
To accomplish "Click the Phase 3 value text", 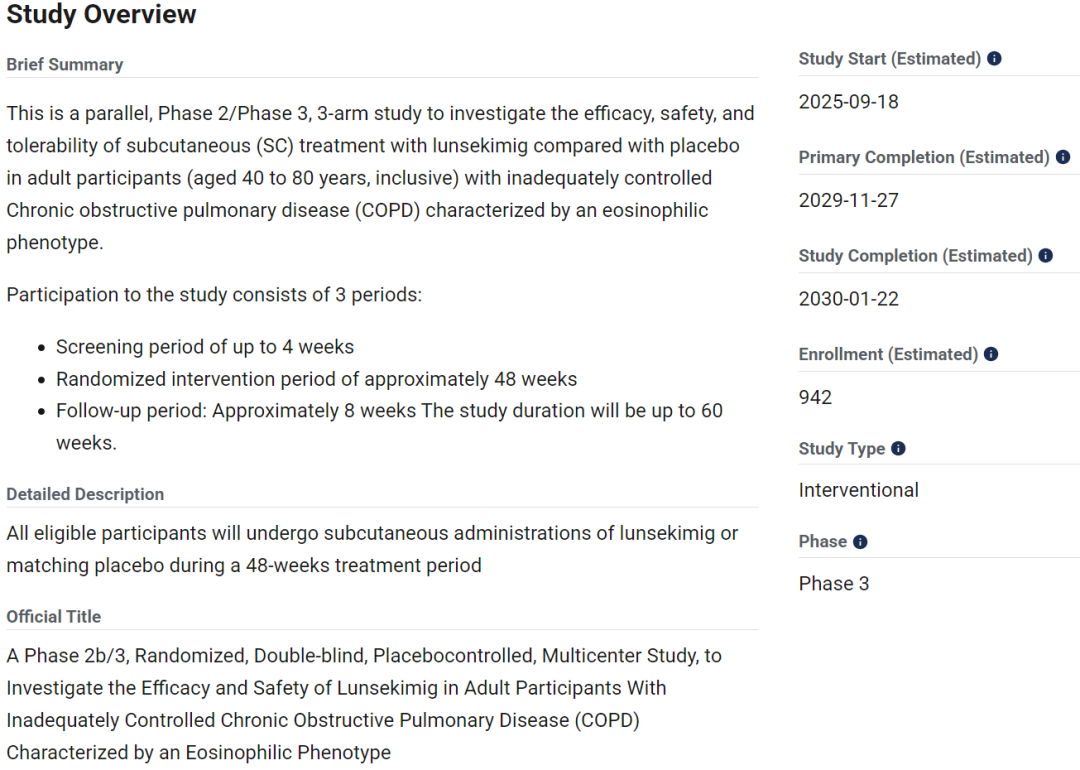I will pos(834,584).
